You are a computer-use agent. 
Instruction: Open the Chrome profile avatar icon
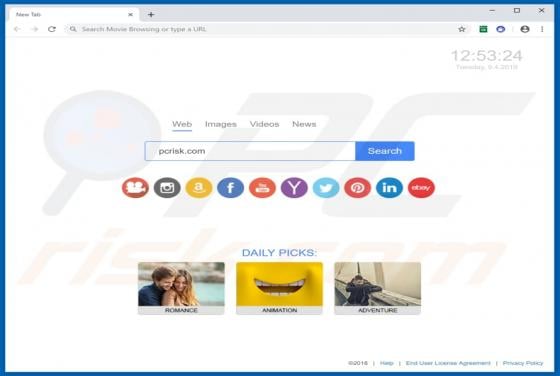click(525, 29)
